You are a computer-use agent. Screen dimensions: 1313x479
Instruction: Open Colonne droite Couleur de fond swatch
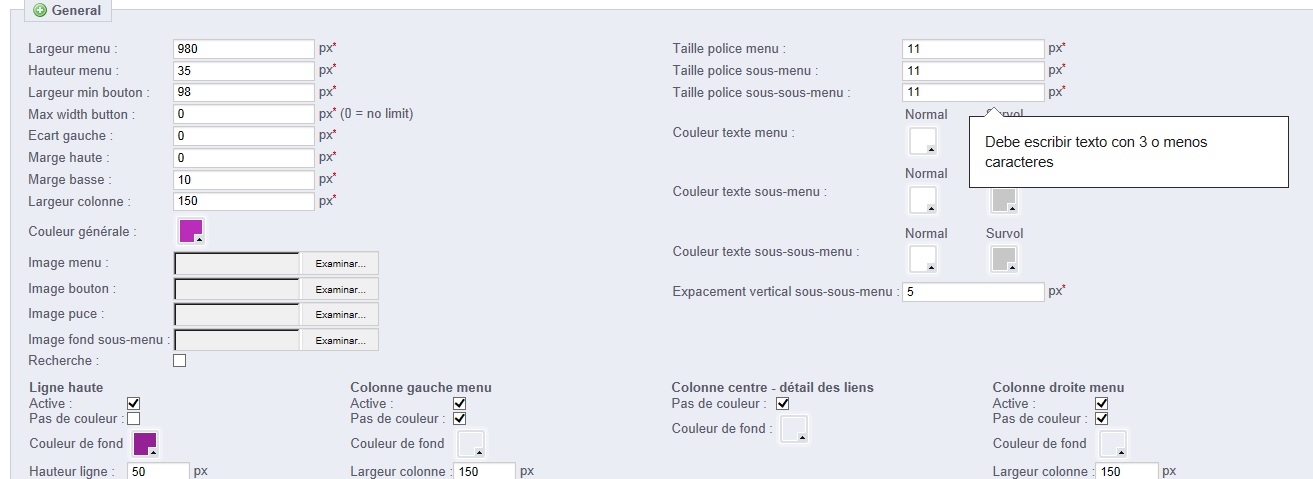tap(1113, 443)
